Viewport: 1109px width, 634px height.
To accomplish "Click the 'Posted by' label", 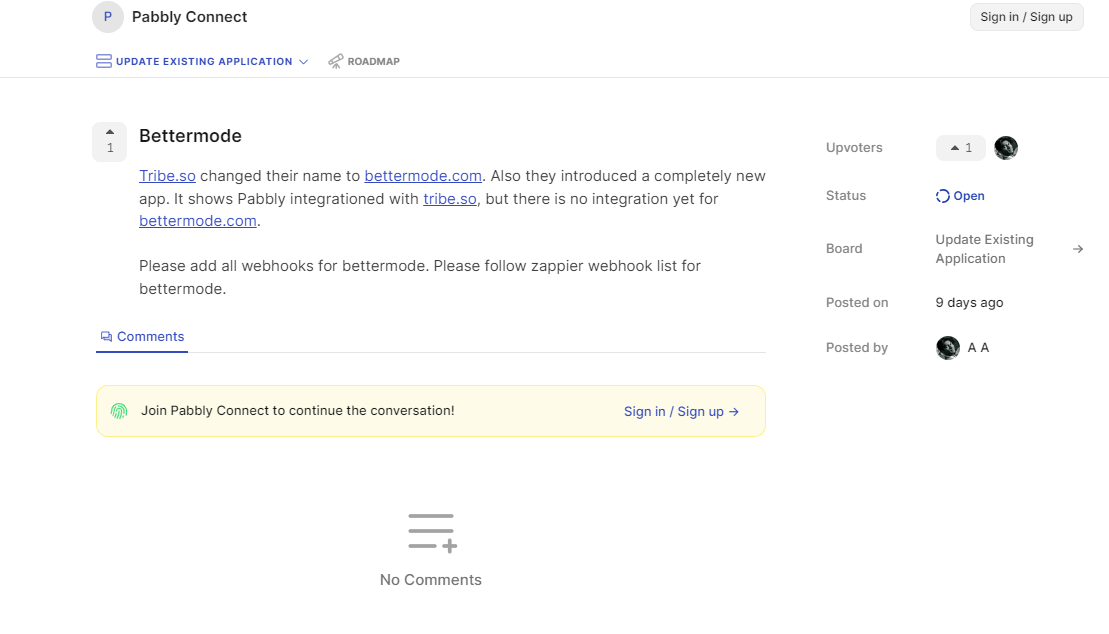I will click(857, 347).
